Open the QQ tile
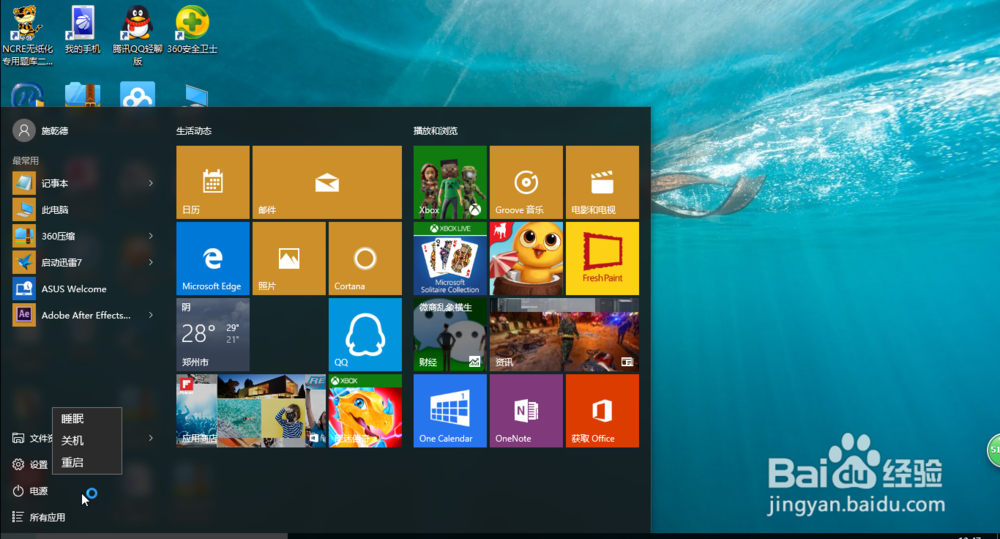This screenshot has width=1000, height=539. pos(365,334)
